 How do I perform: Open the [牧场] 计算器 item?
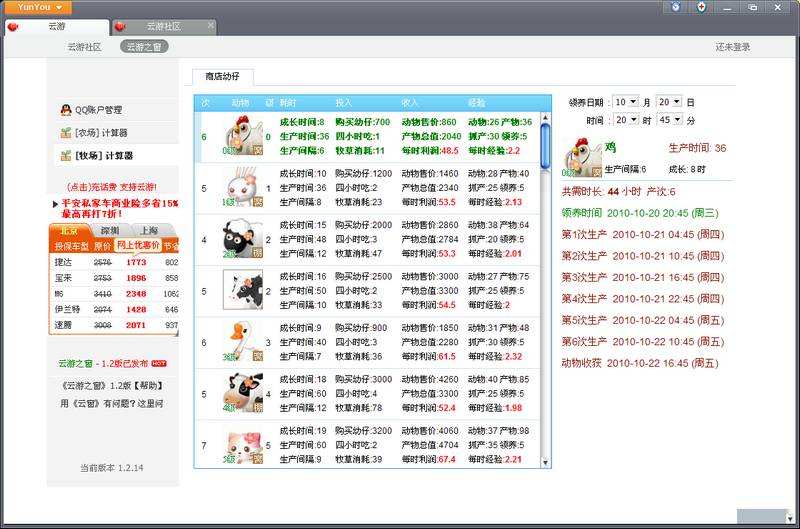point(104,156)
